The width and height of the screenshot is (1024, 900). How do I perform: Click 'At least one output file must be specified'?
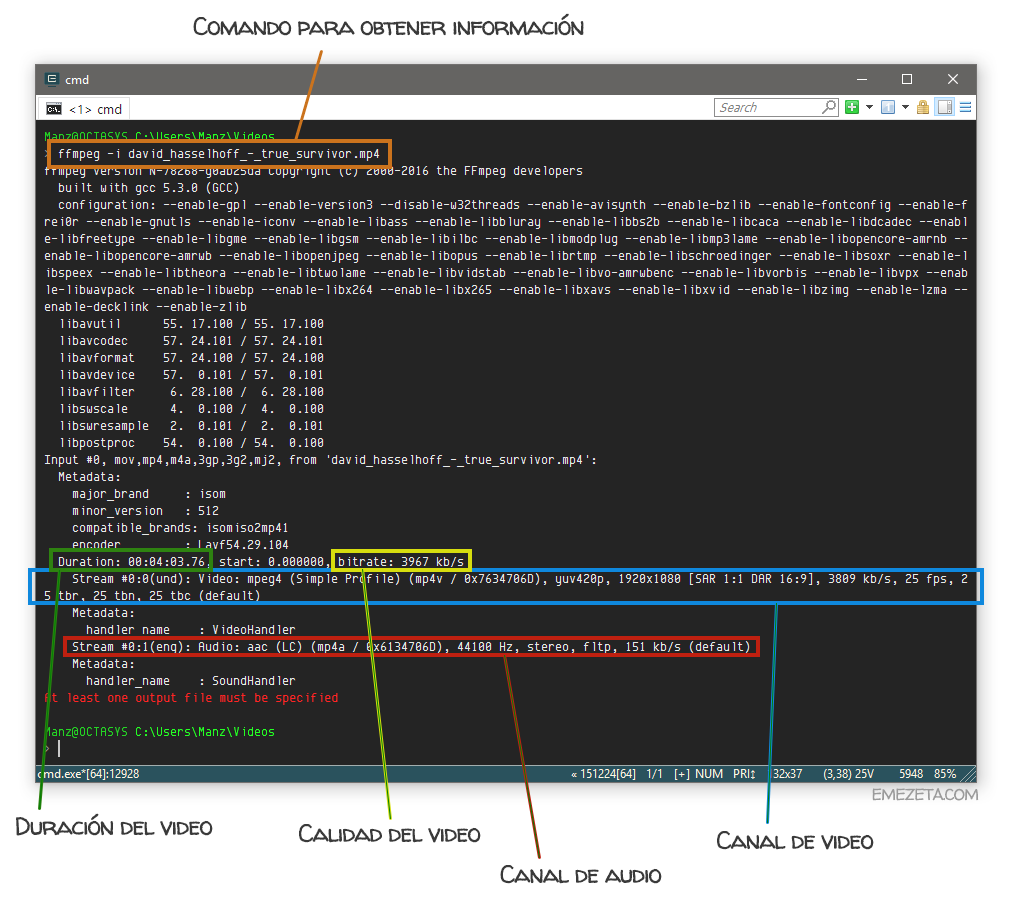pyautogui.click(x=191, y=698)
